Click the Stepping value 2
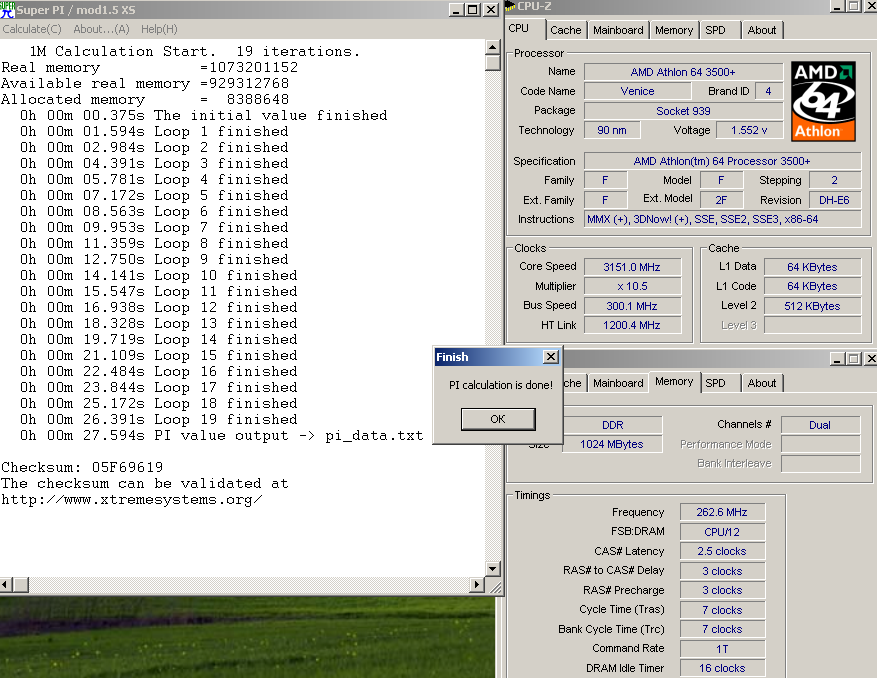This screenshot has height=678, width=877. (x=834, y=180)
